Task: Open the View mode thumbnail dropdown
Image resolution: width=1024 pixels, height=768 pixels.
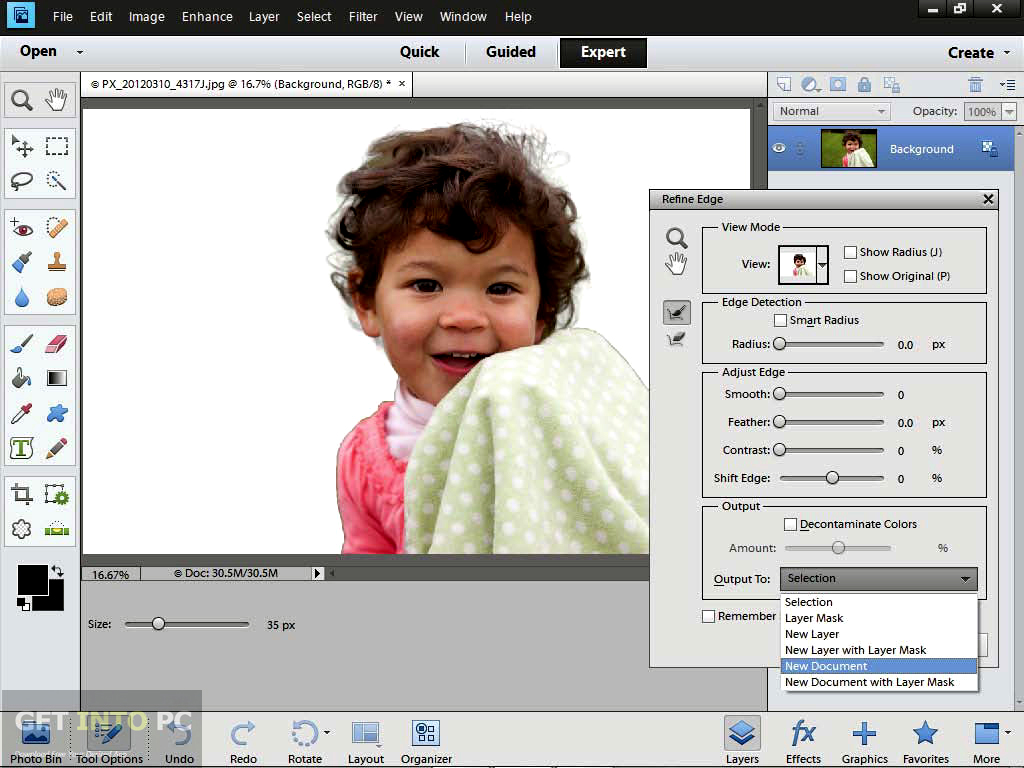Action: click(822, 264)
